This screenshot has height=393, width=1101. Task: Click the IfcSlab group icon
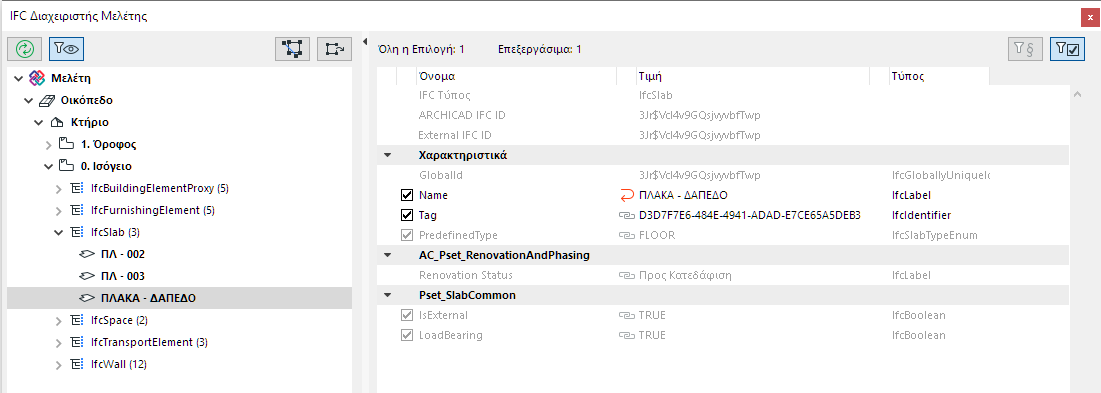(x=77, y=232)
